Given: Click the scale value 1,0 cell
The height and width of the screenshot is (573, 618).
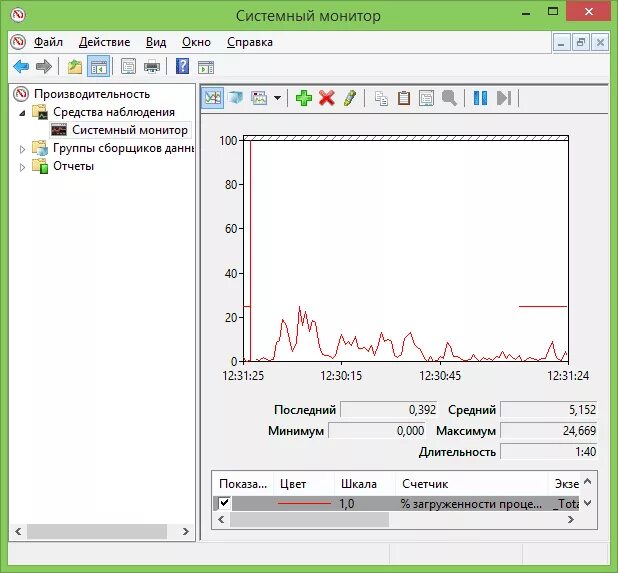Looking at the screenshot, I should pyautogui.click(x=347, y=503).
